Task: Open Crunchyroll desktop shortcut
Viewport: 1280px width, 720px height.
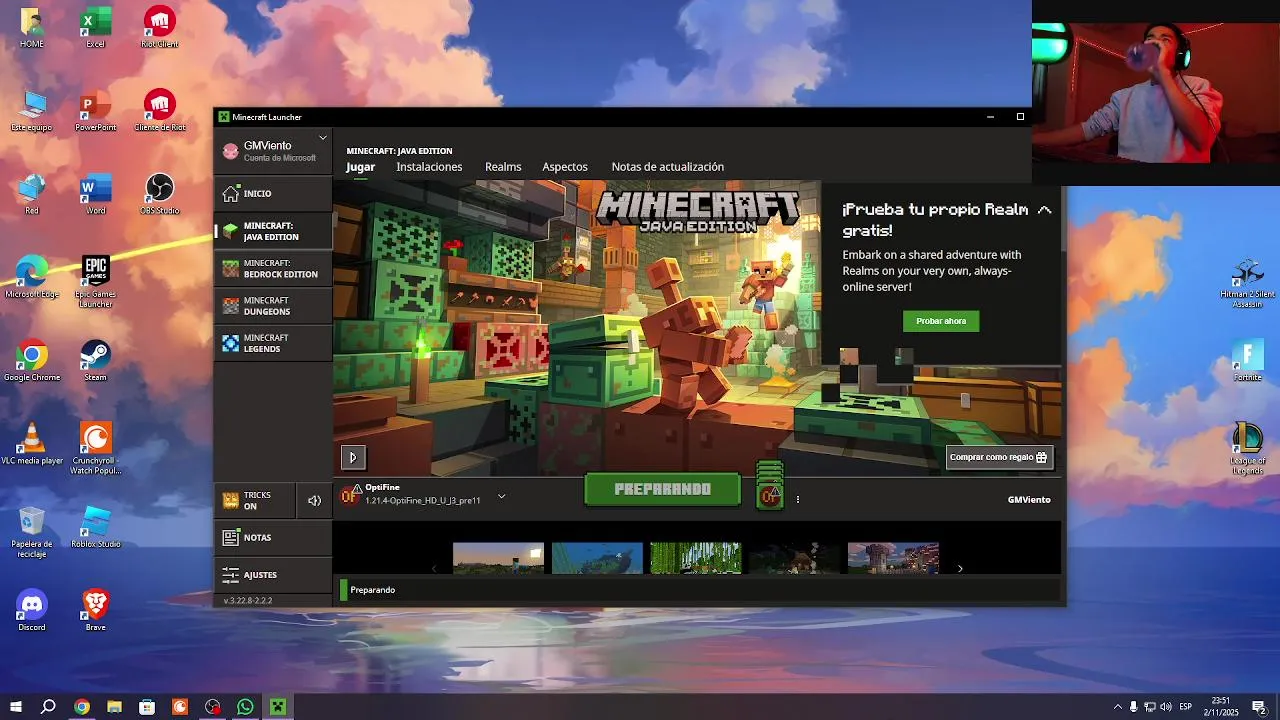Action: [96, 447]
